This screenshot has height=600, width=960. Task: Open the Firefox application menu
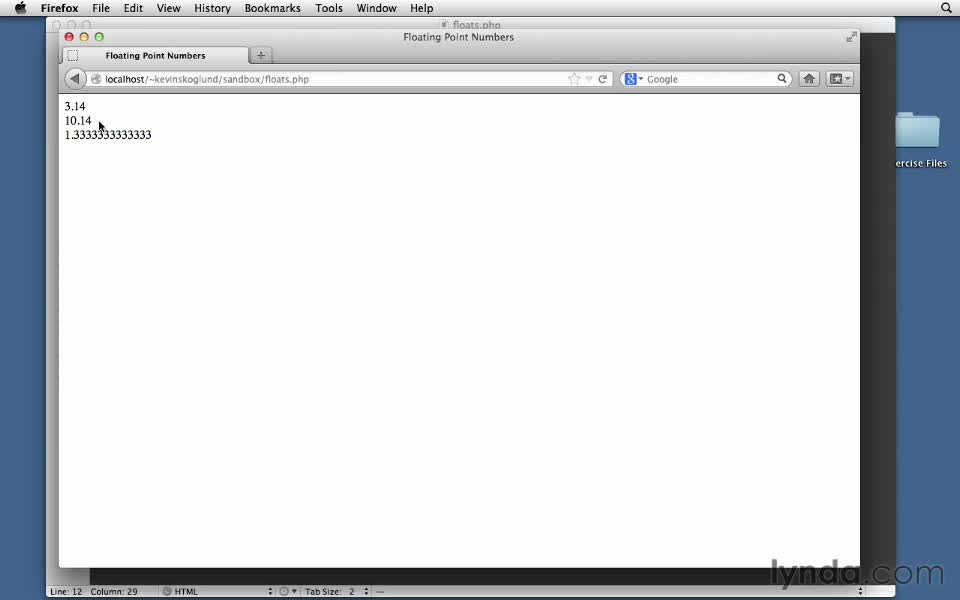(x=59, y=8)
